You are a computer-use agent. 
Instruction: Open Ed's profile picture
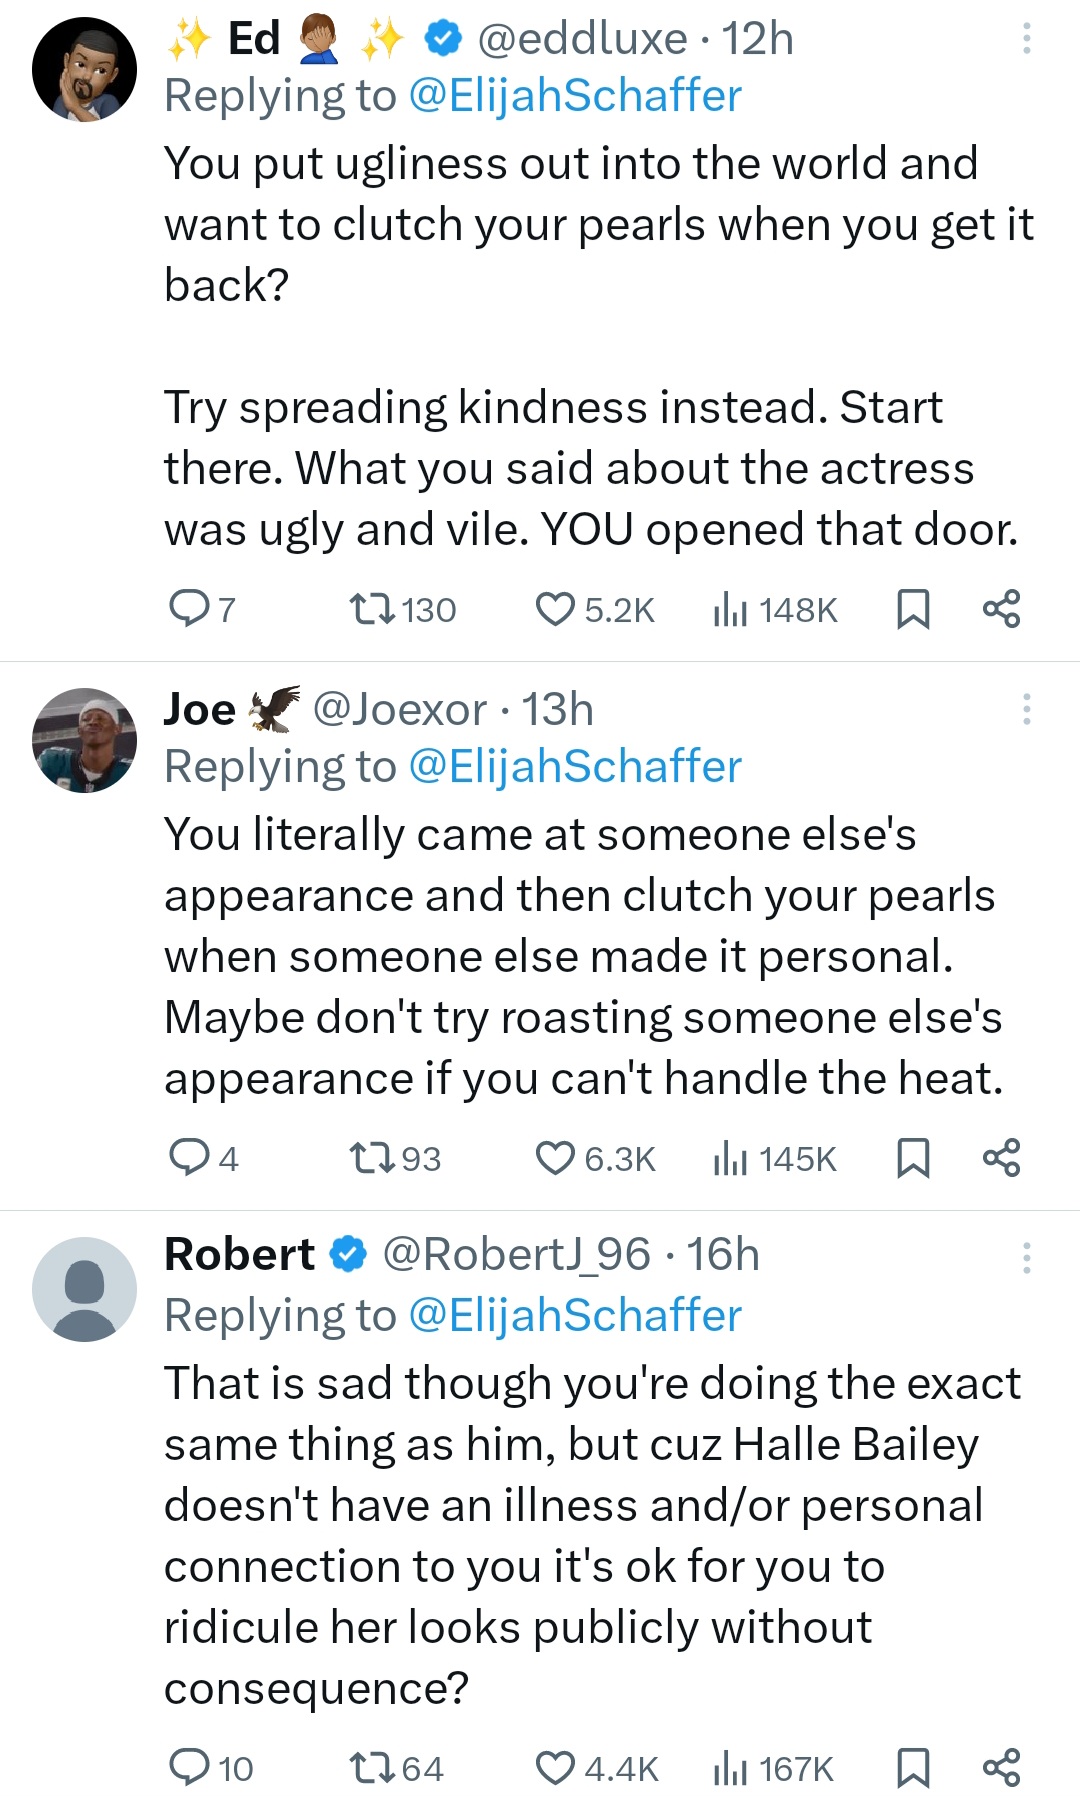click(x=84, y=70)
